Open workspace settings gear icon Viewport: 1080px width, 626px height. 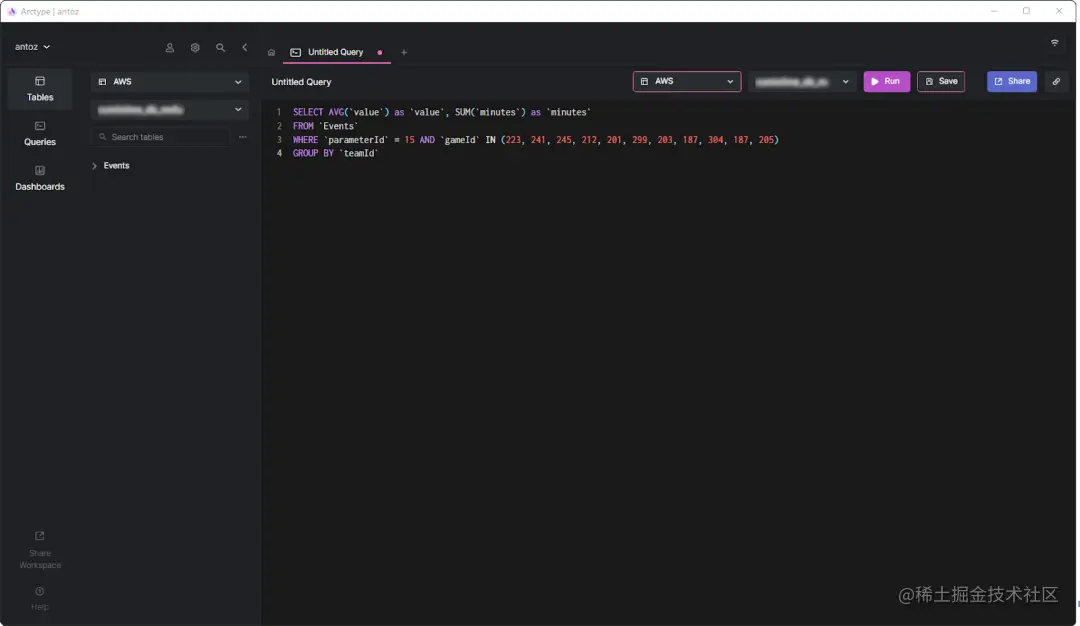195,48
